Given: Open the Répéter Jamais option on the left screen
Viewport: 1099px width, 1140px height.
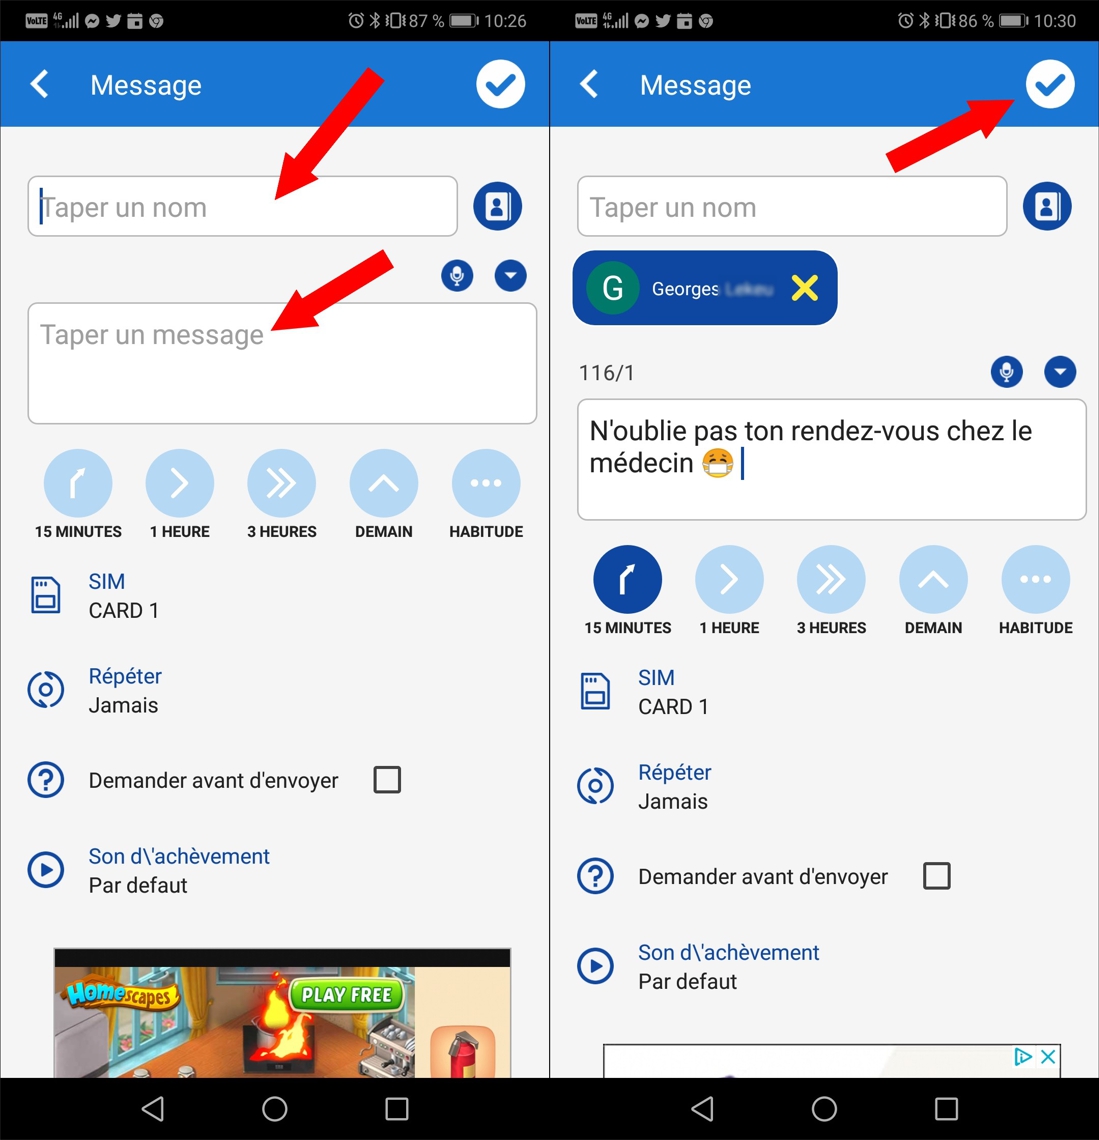Looking at the screenshot, I should tap(123, 690).
